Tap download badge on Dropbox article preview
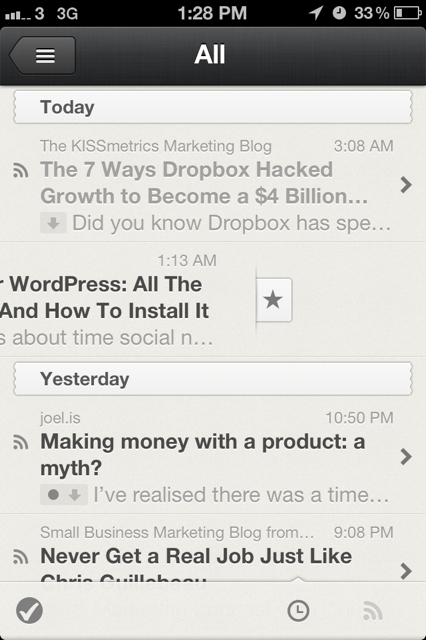426x640 pixels. (x=53, y=223)
